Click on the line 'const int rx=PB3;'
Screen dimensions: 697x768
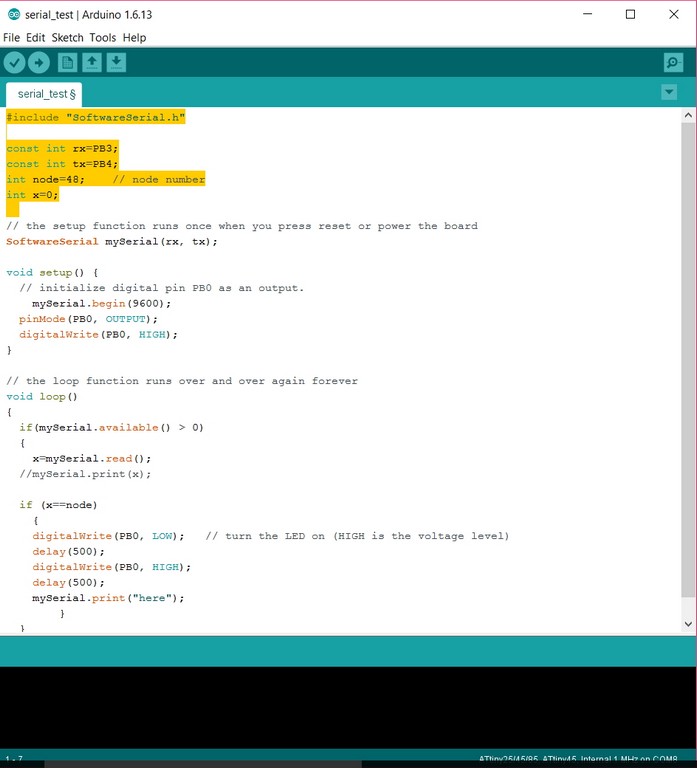tap(62, 148)
